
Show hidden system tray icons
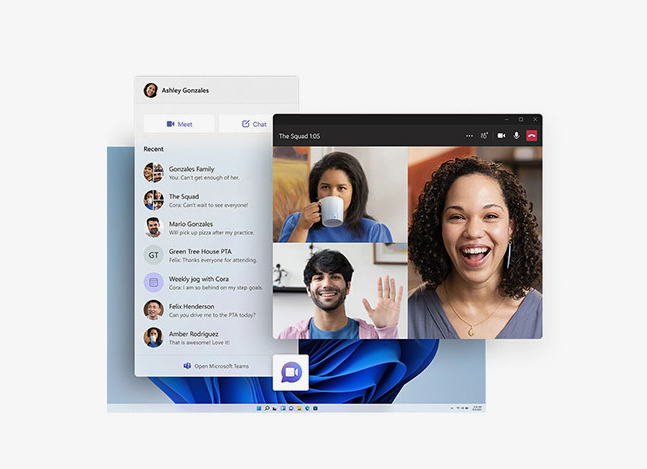(x=452, y=408)
